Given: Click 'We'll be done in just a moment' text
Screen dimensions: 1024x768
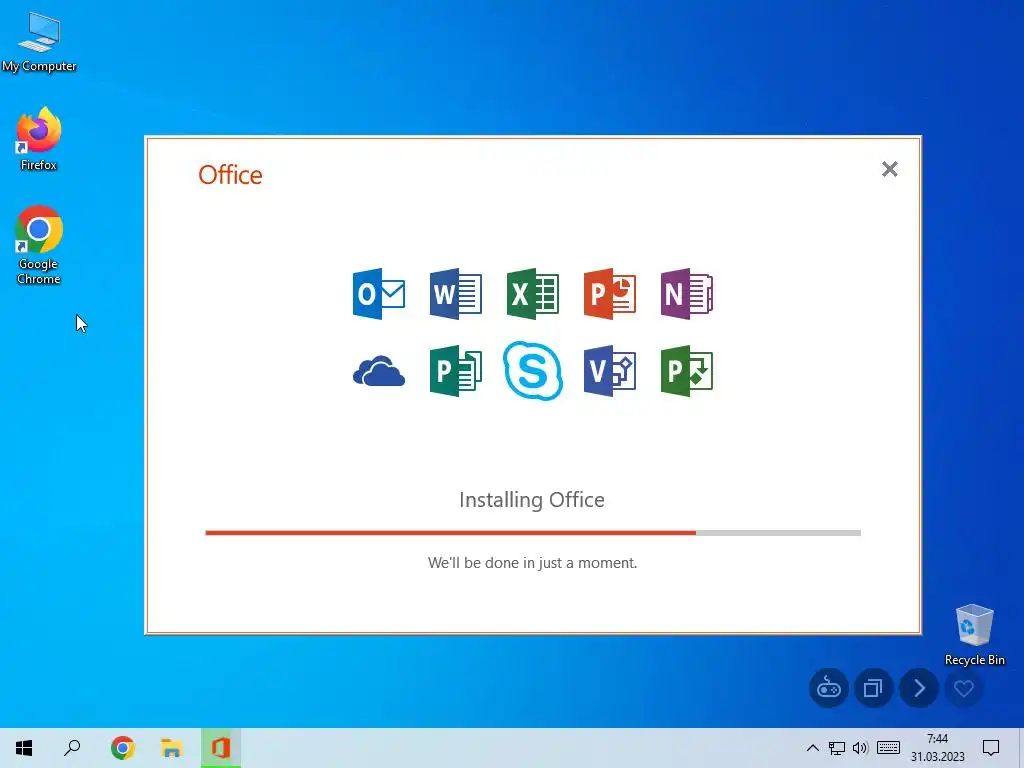Looking at the screenshot, I should (532, 563).
